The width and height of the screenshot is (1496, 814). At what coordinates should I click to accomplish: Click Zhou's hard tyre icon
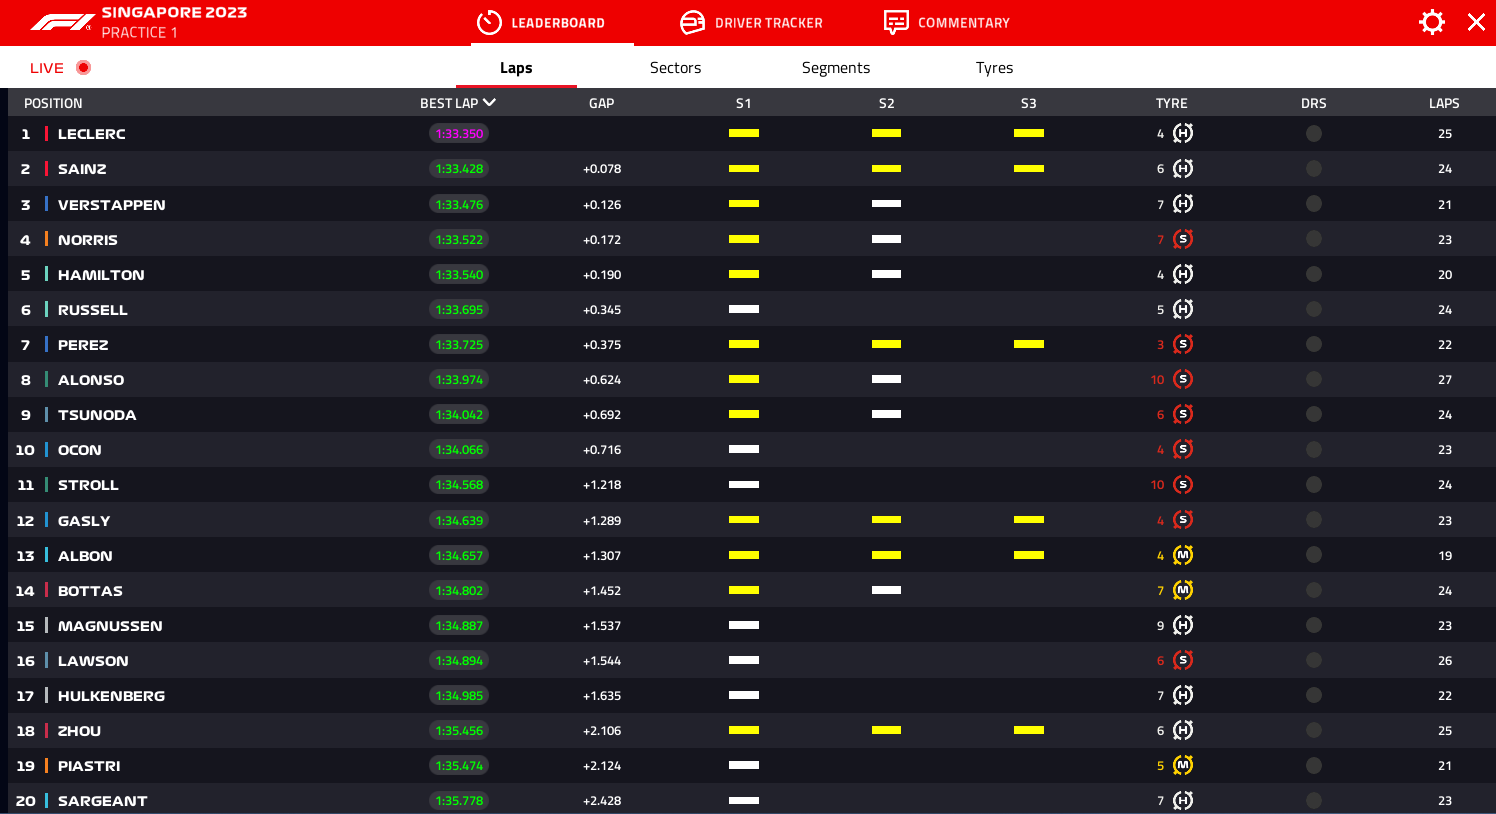1183,730
